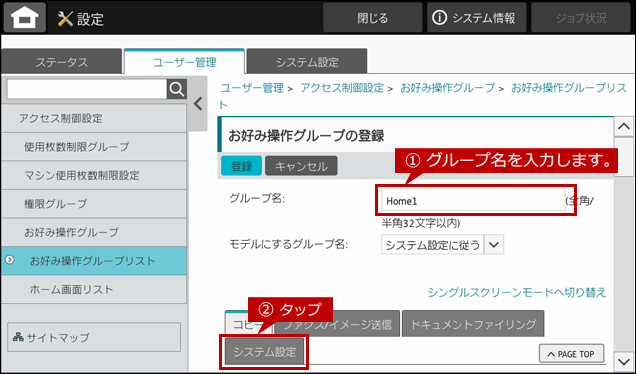Switch to the ステータス tab
Image resolution: width=636 pixels, height=374 pixels.
[62, 62]
